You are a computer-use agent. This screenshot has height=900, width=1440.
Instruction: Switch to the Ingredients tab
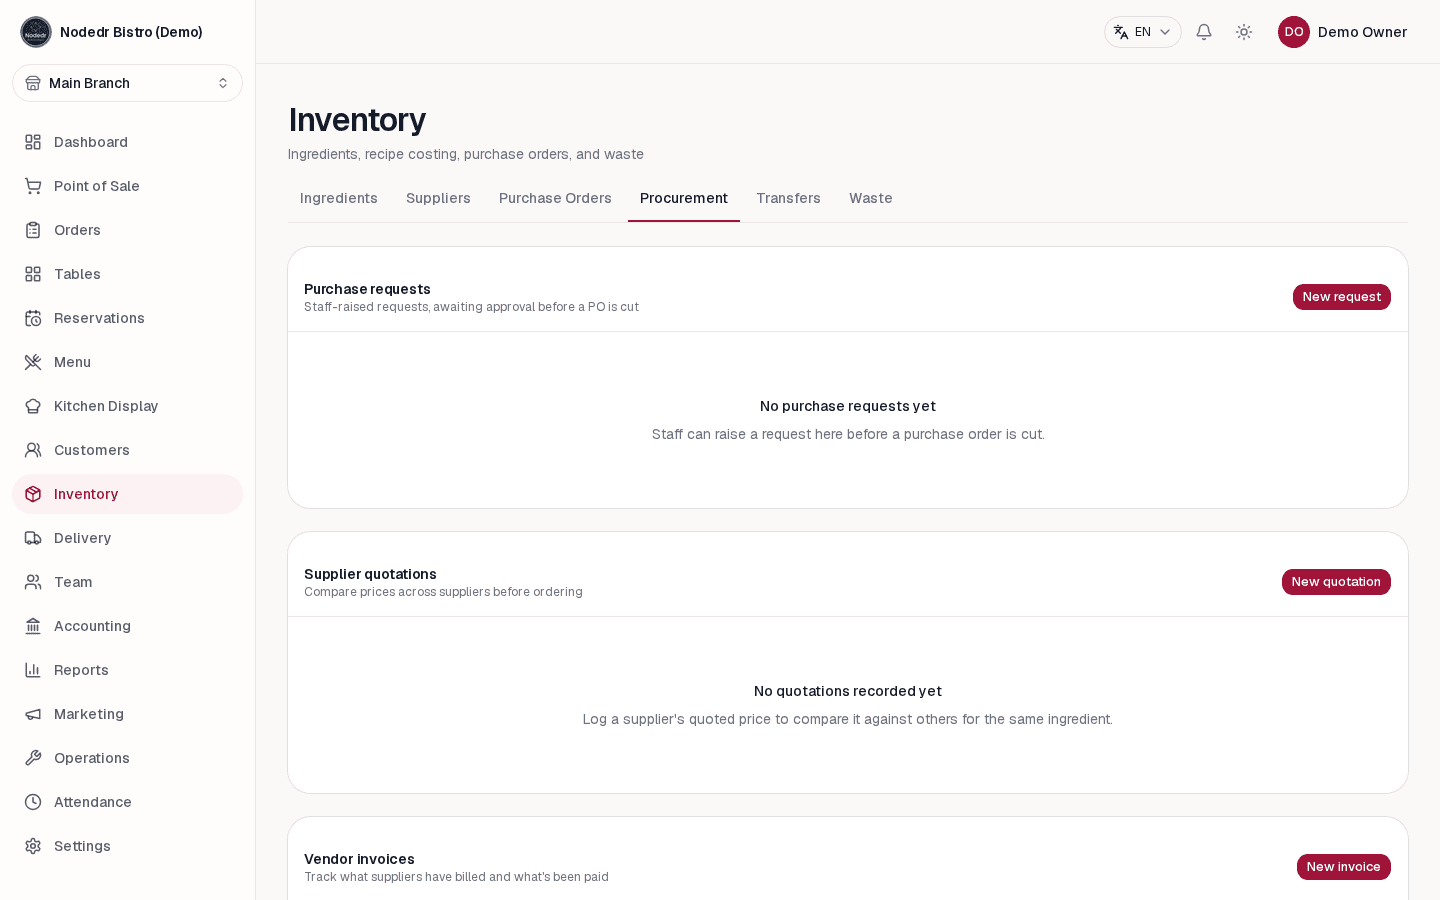pyautogui.click(x=339, y=198)
